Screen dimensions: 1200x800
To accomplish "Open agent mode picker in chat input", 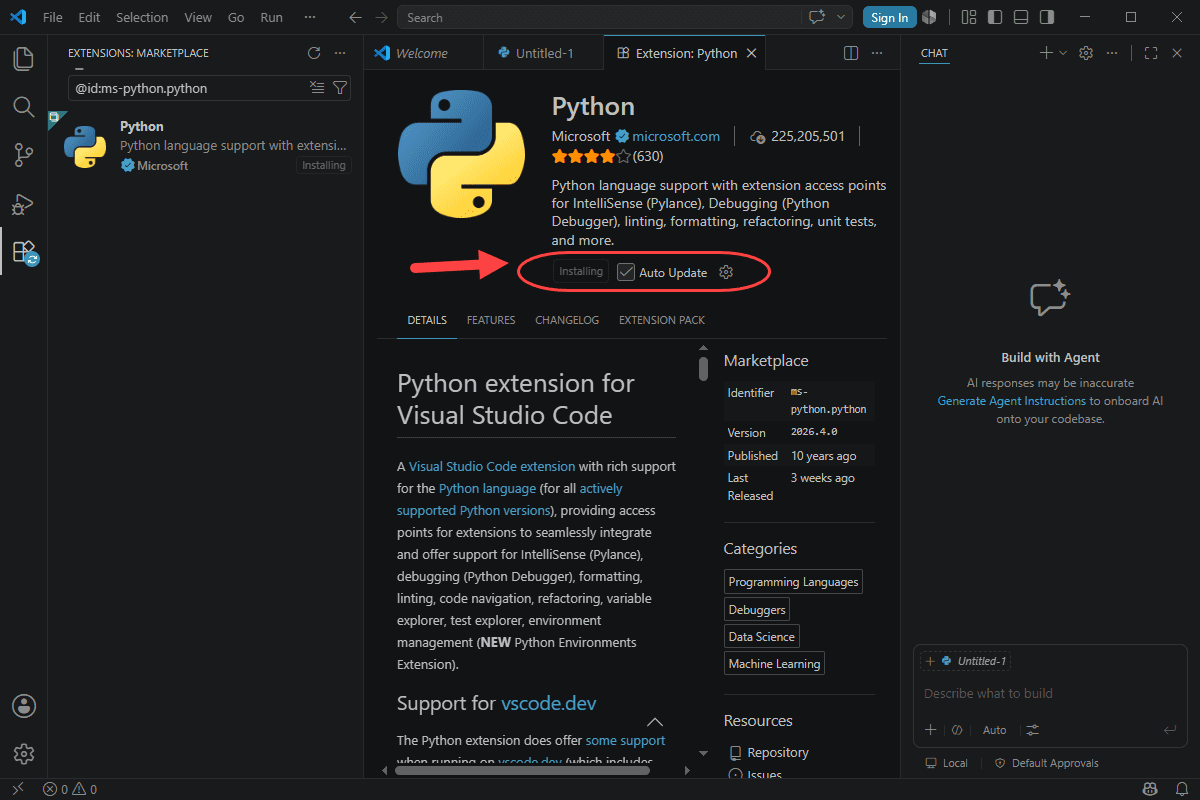I will (957, 730).
